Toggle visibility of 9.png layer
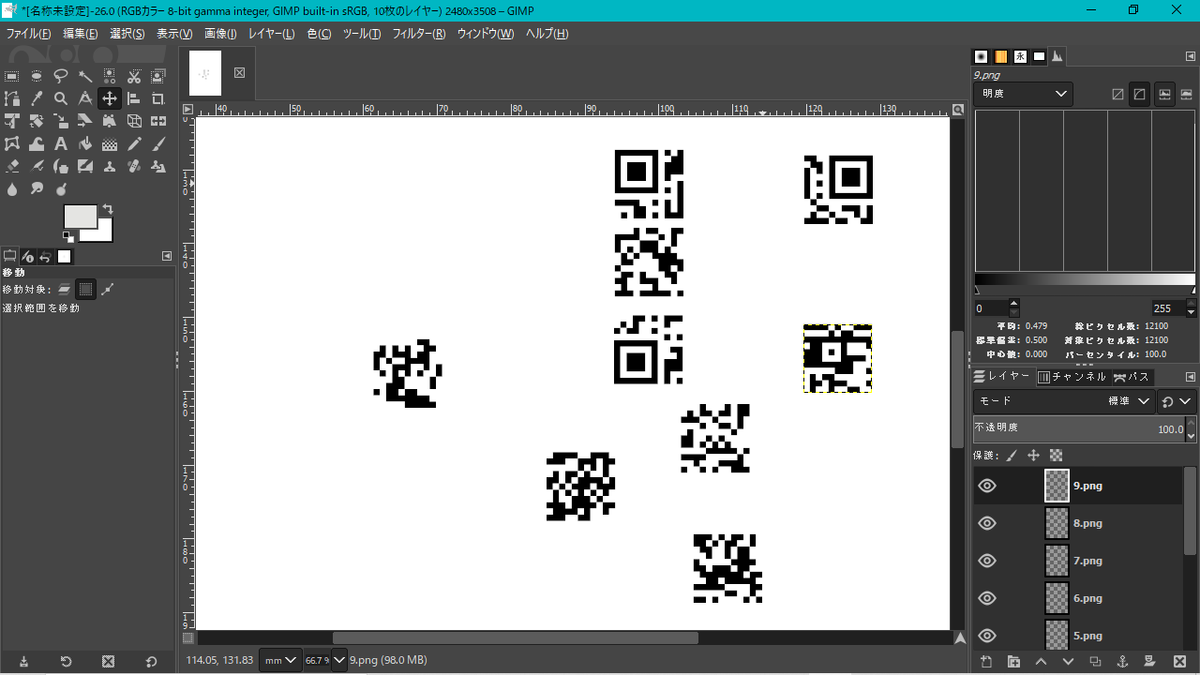 [x=987, y=486]
